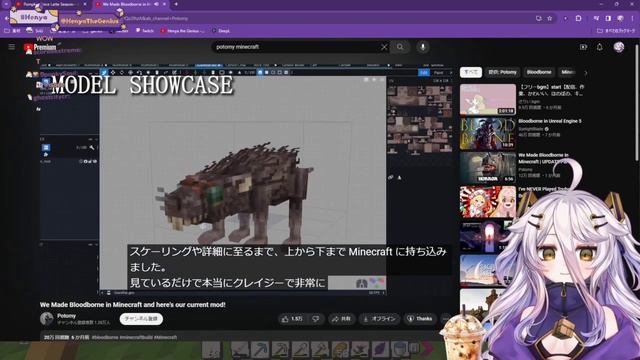Open 'Bloodborne in Unreal Engine 5' title

(549, 121)
